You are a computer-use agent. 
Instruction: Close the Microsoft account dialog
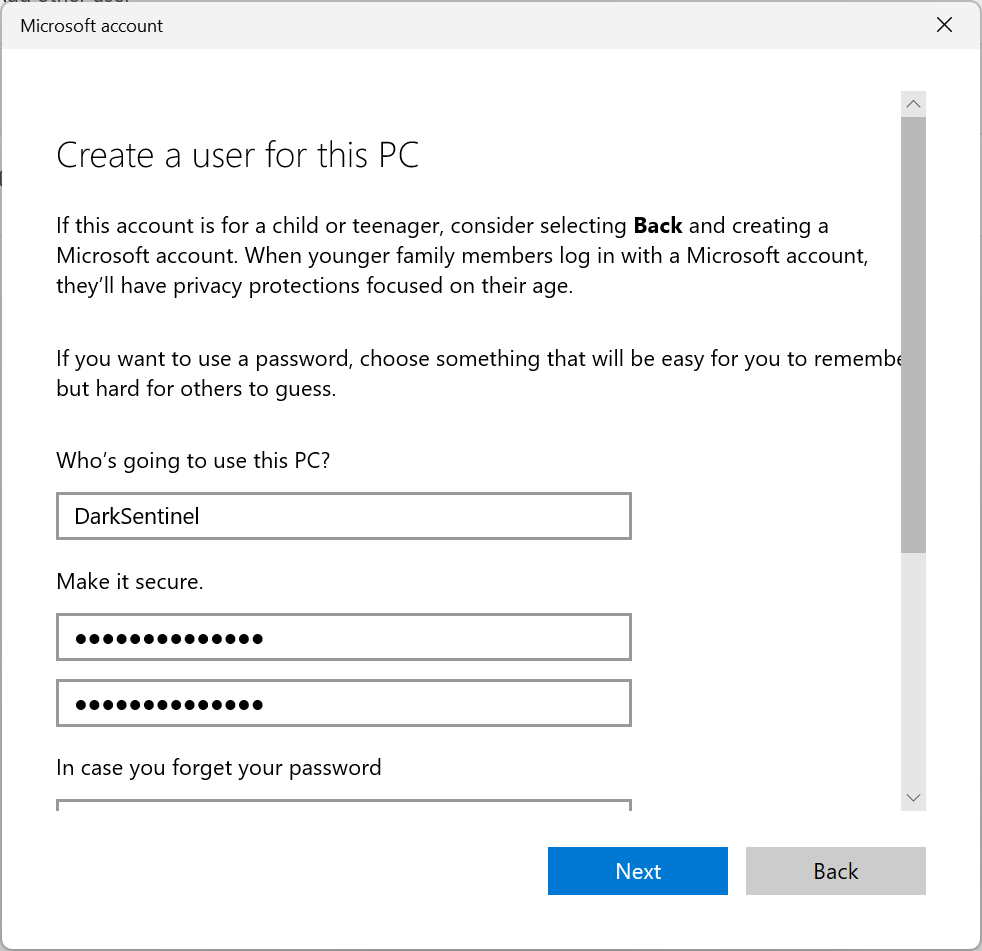tap(944, 25)
